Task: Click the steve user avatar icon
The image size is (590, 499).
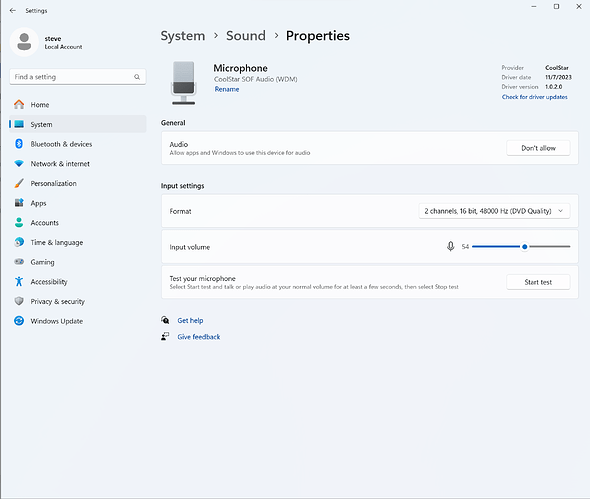Action: click(x=24, y=42)
